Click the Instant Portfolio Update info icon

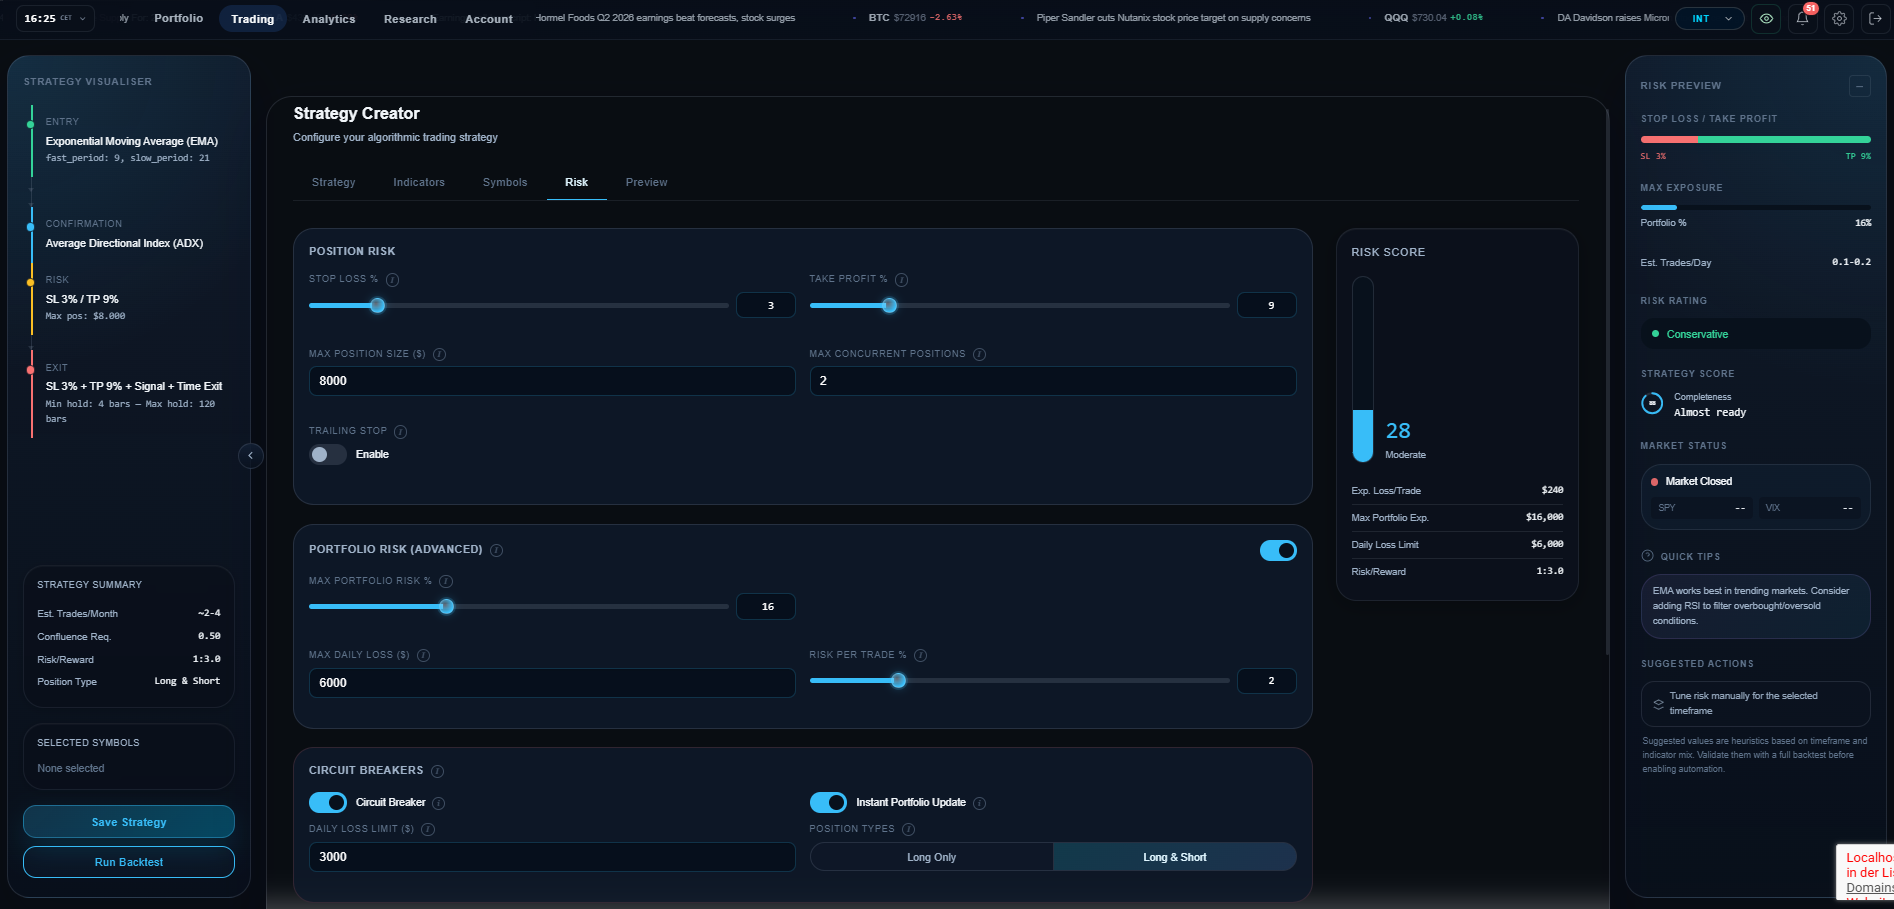tap(980, 803)
